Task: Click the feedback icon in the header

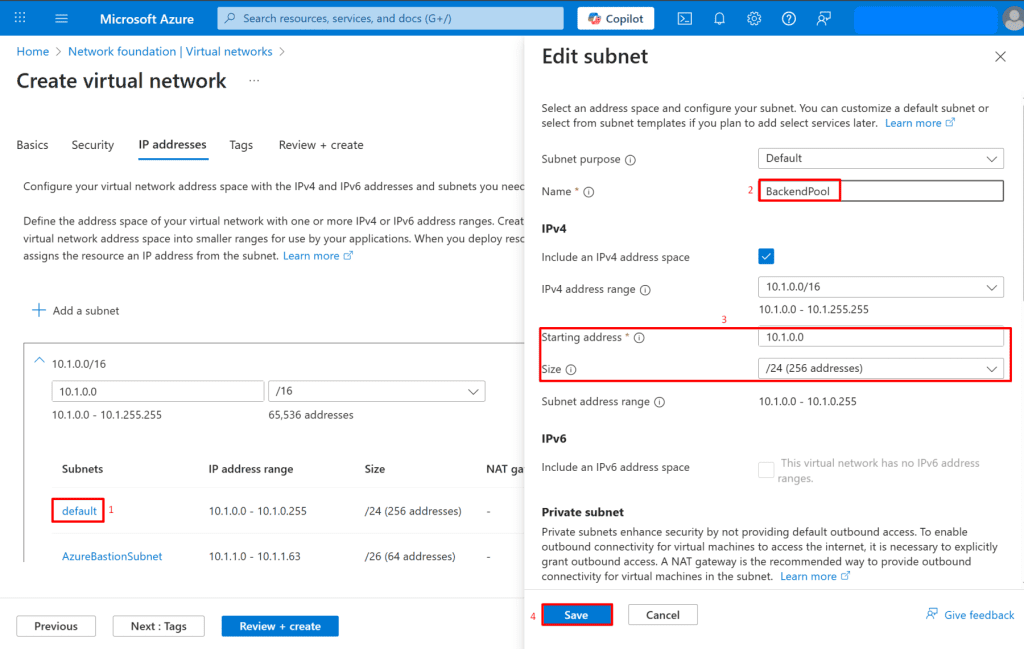Action: (823, 18)
